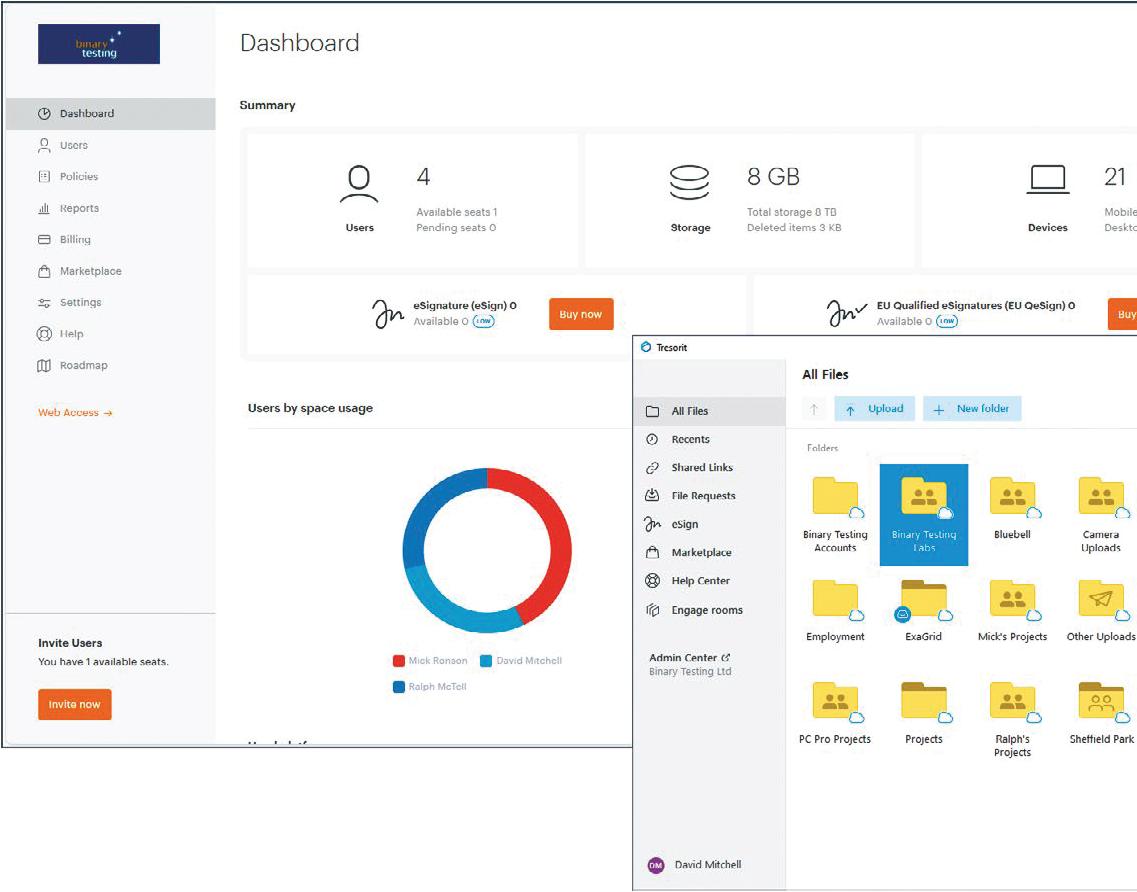Open the Mick's Projects folder

point(1012,611)
